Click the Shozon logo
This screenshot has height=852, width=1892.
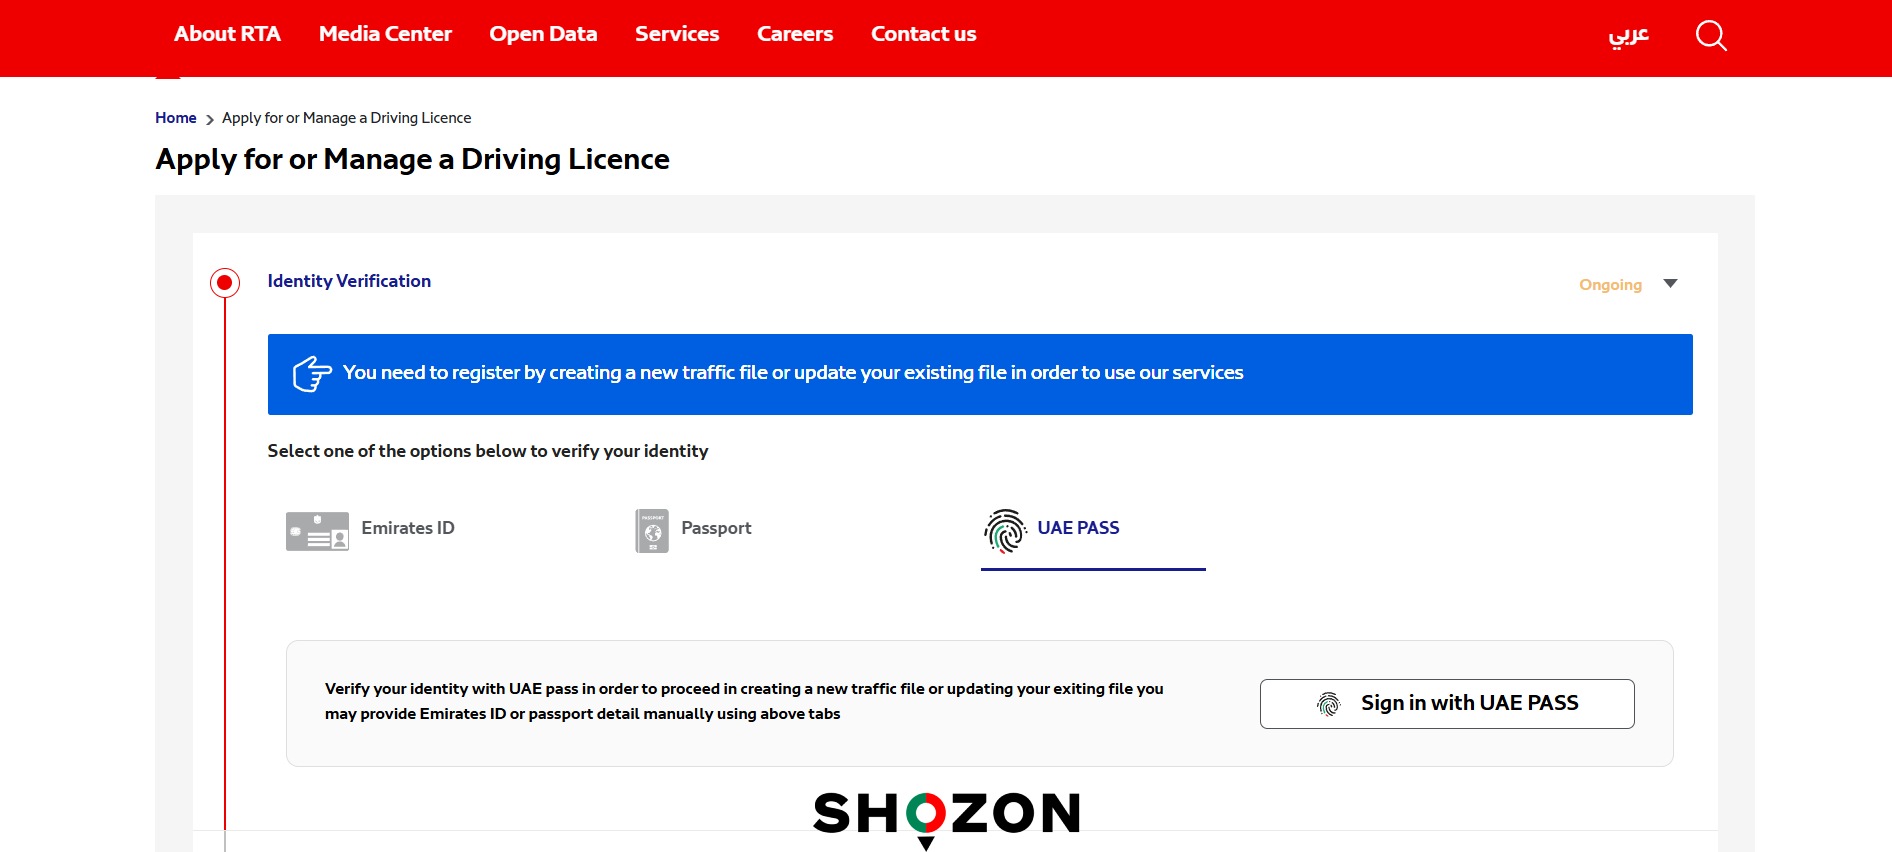946,816
